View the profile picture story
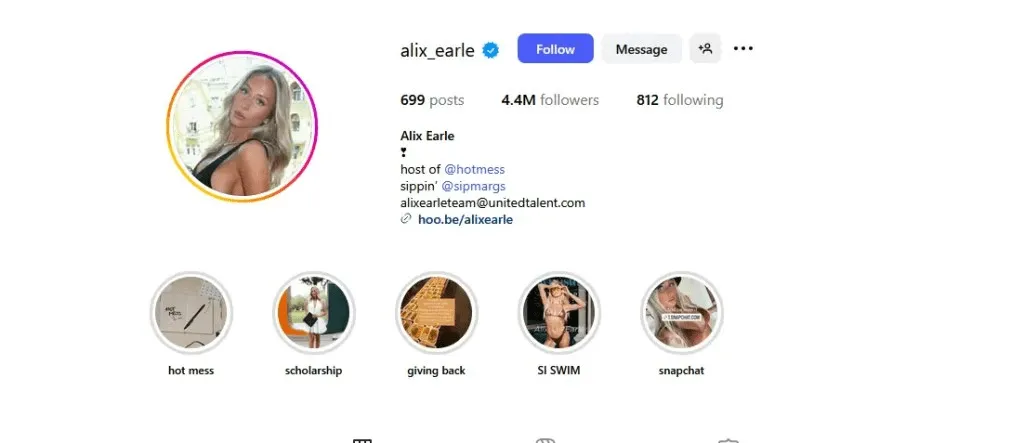The image size is (1024, 443). pyautogui.click(x=242, y=126)
